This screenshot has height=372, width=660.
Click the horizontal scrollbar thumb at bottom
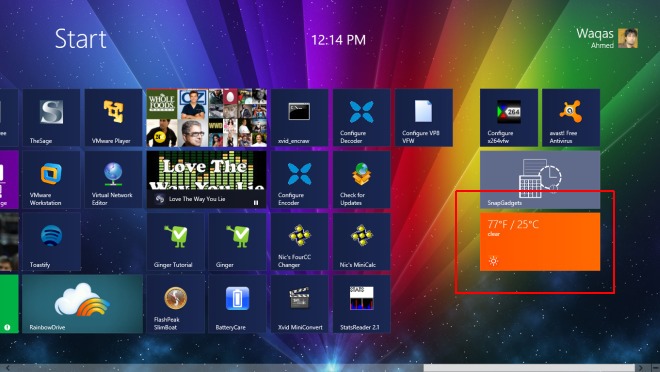529,368
